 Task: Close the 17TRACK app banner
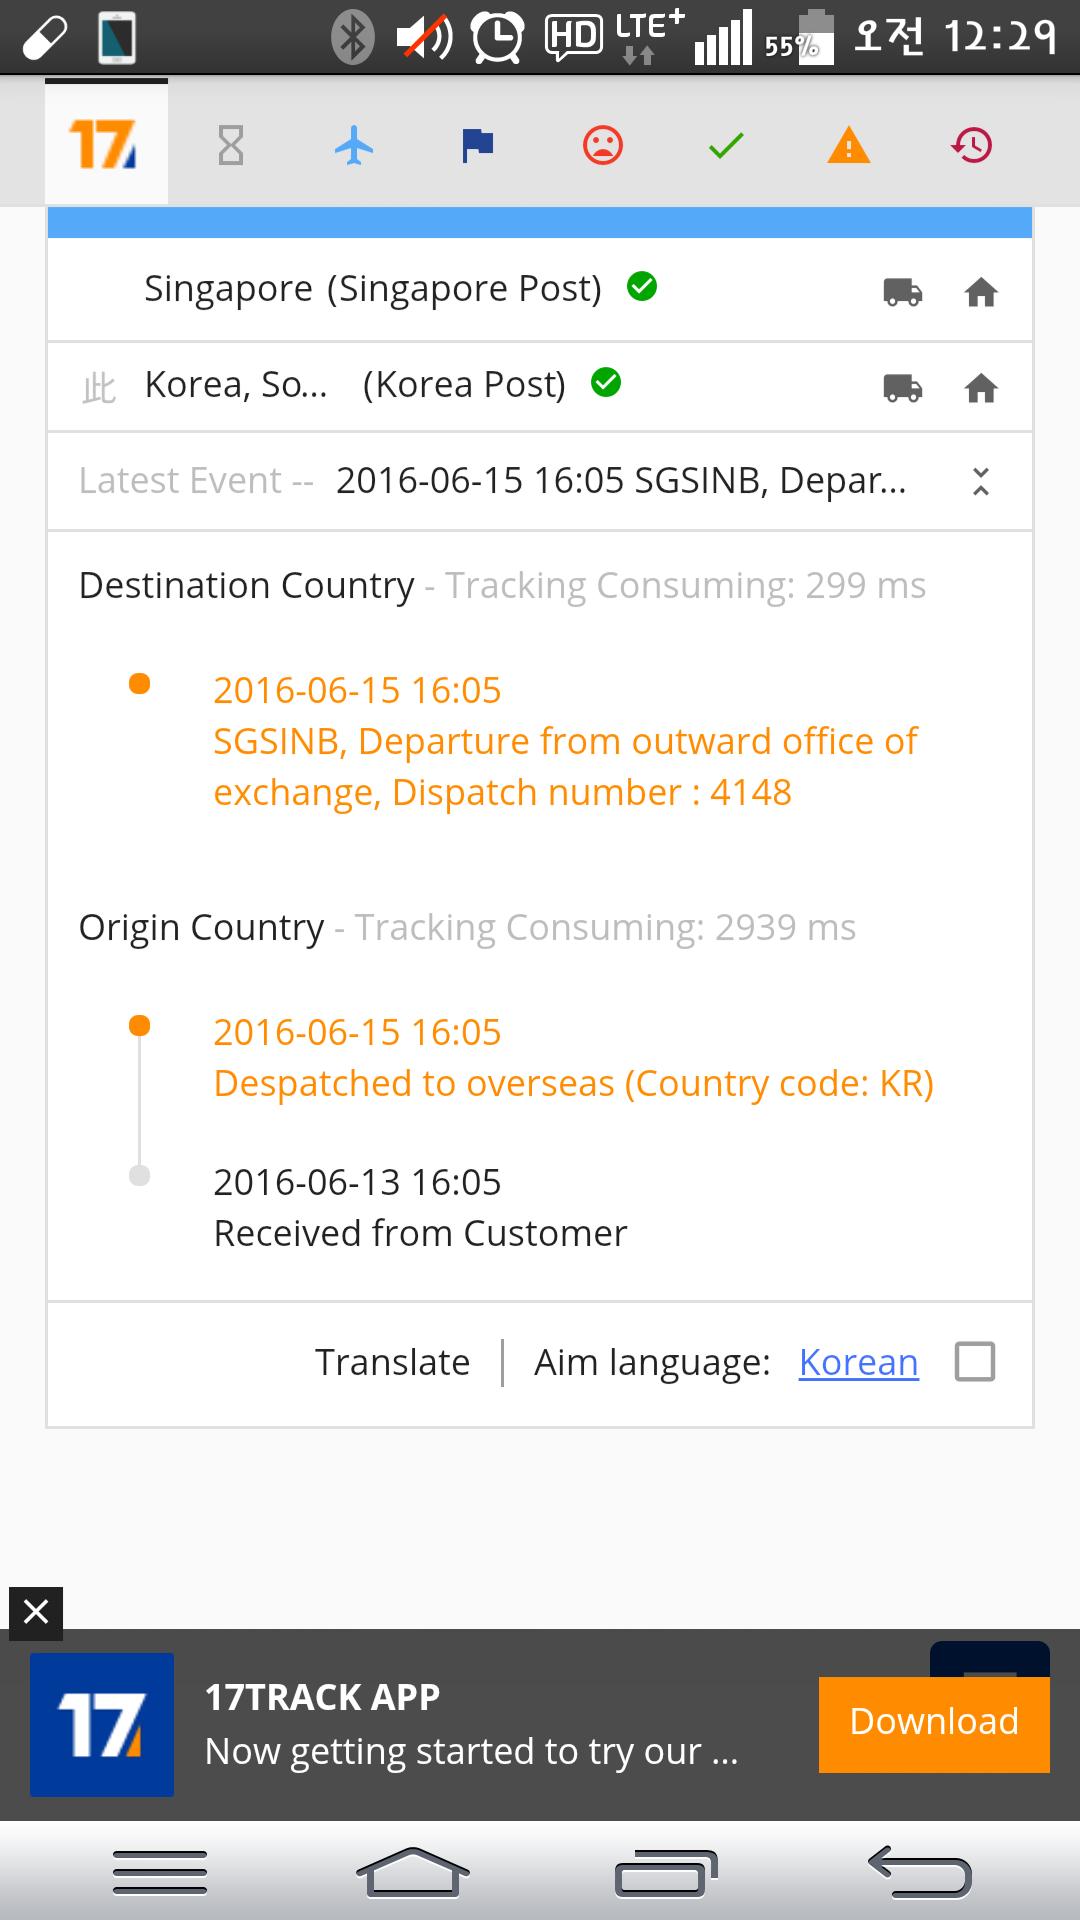pos(36,1612)
